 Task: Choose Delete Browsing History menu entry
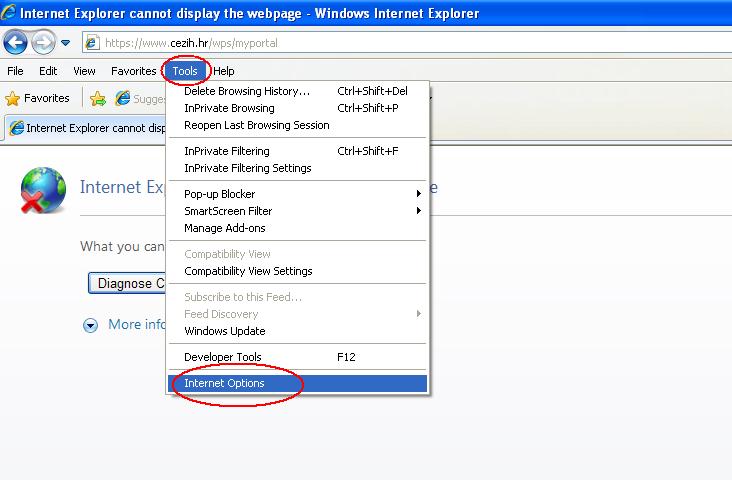297,91
